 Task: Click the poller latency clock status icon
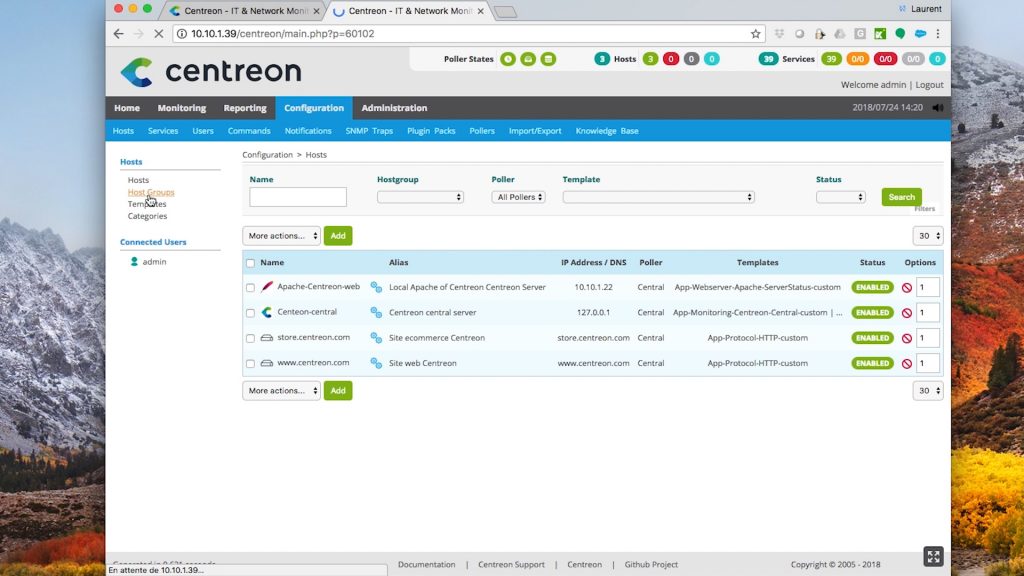(508, 59)
